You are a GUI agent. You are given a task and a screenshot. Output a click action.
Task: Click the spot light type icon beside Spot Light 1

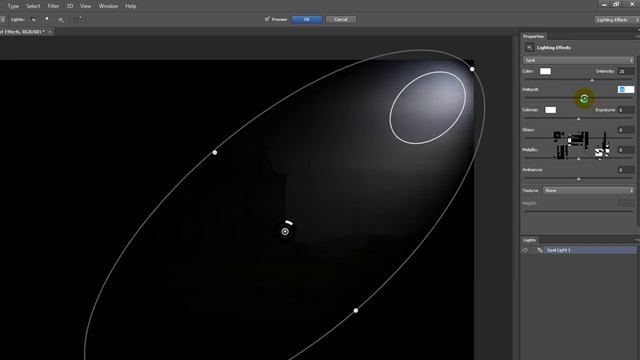(x=540, y=250)
